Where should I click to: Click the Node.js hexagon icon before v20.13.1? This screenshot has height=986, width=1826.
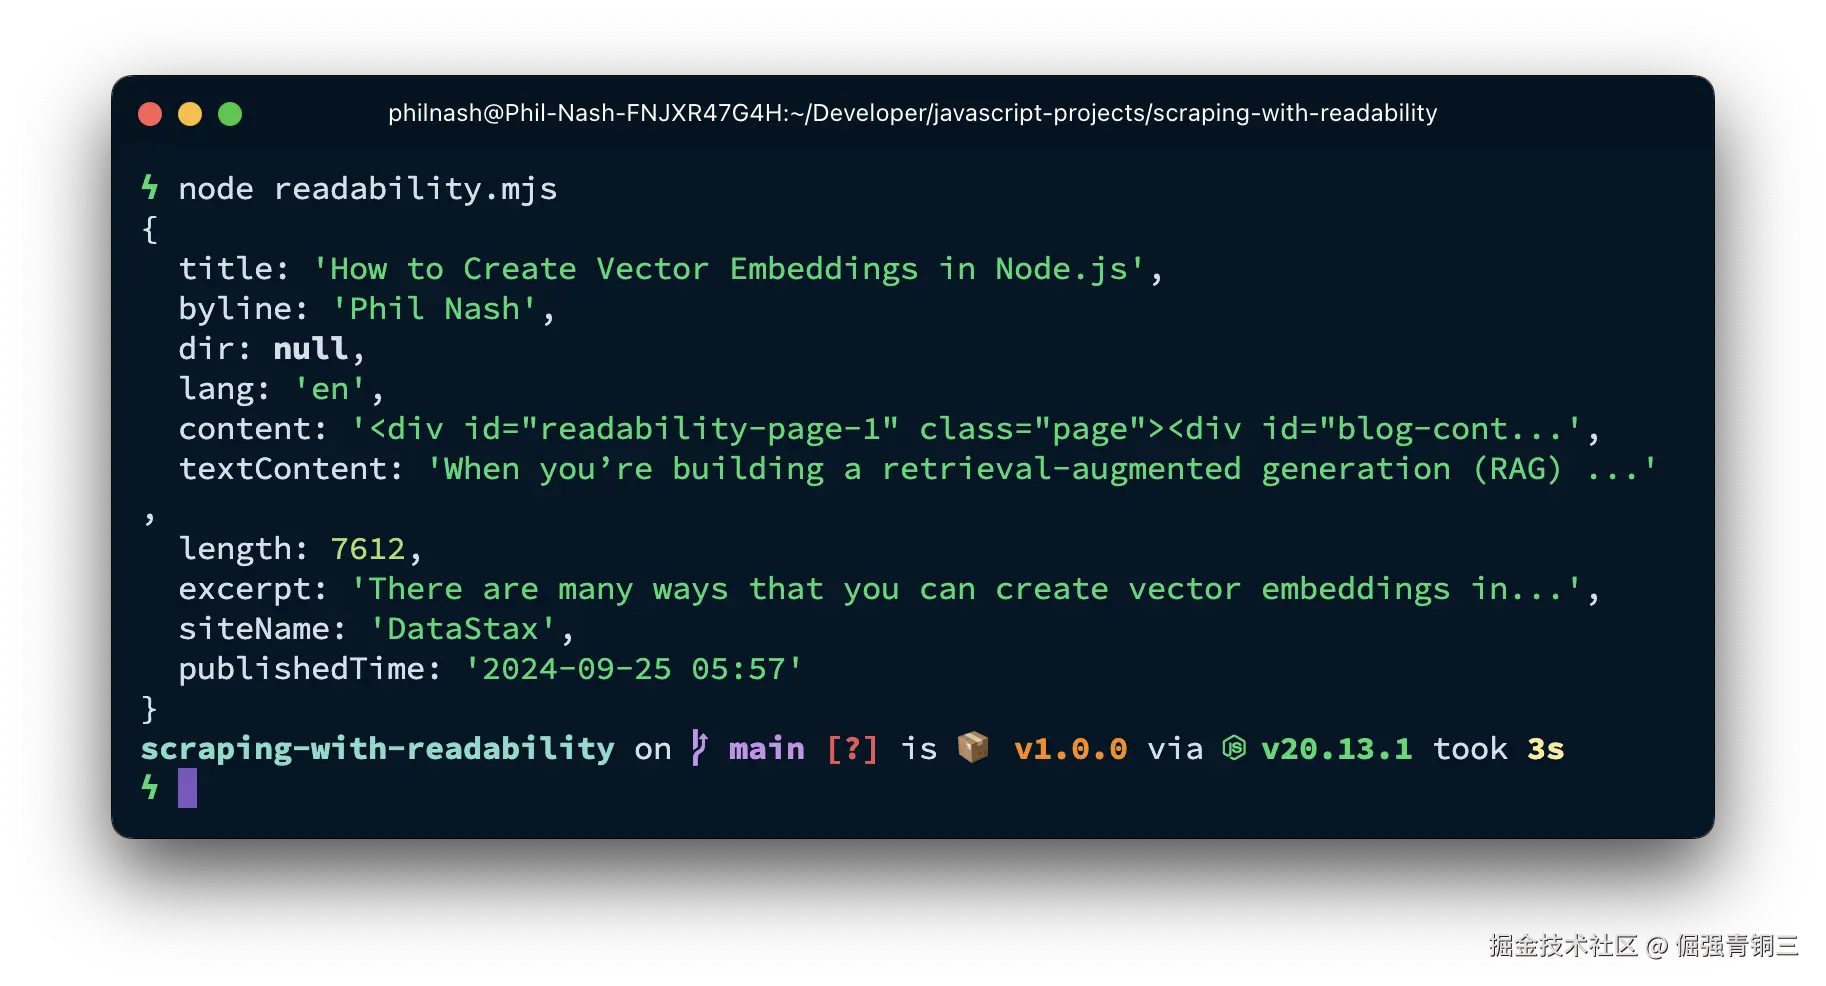[x=1235, y=748]
